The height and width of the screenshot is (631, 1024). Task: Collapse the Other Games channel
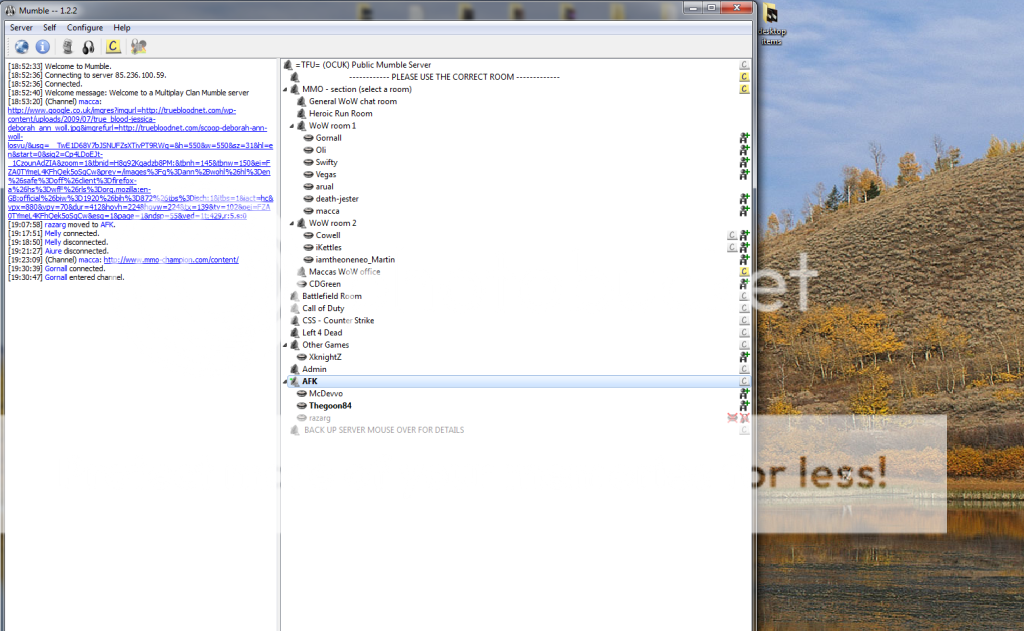[285, 345]
